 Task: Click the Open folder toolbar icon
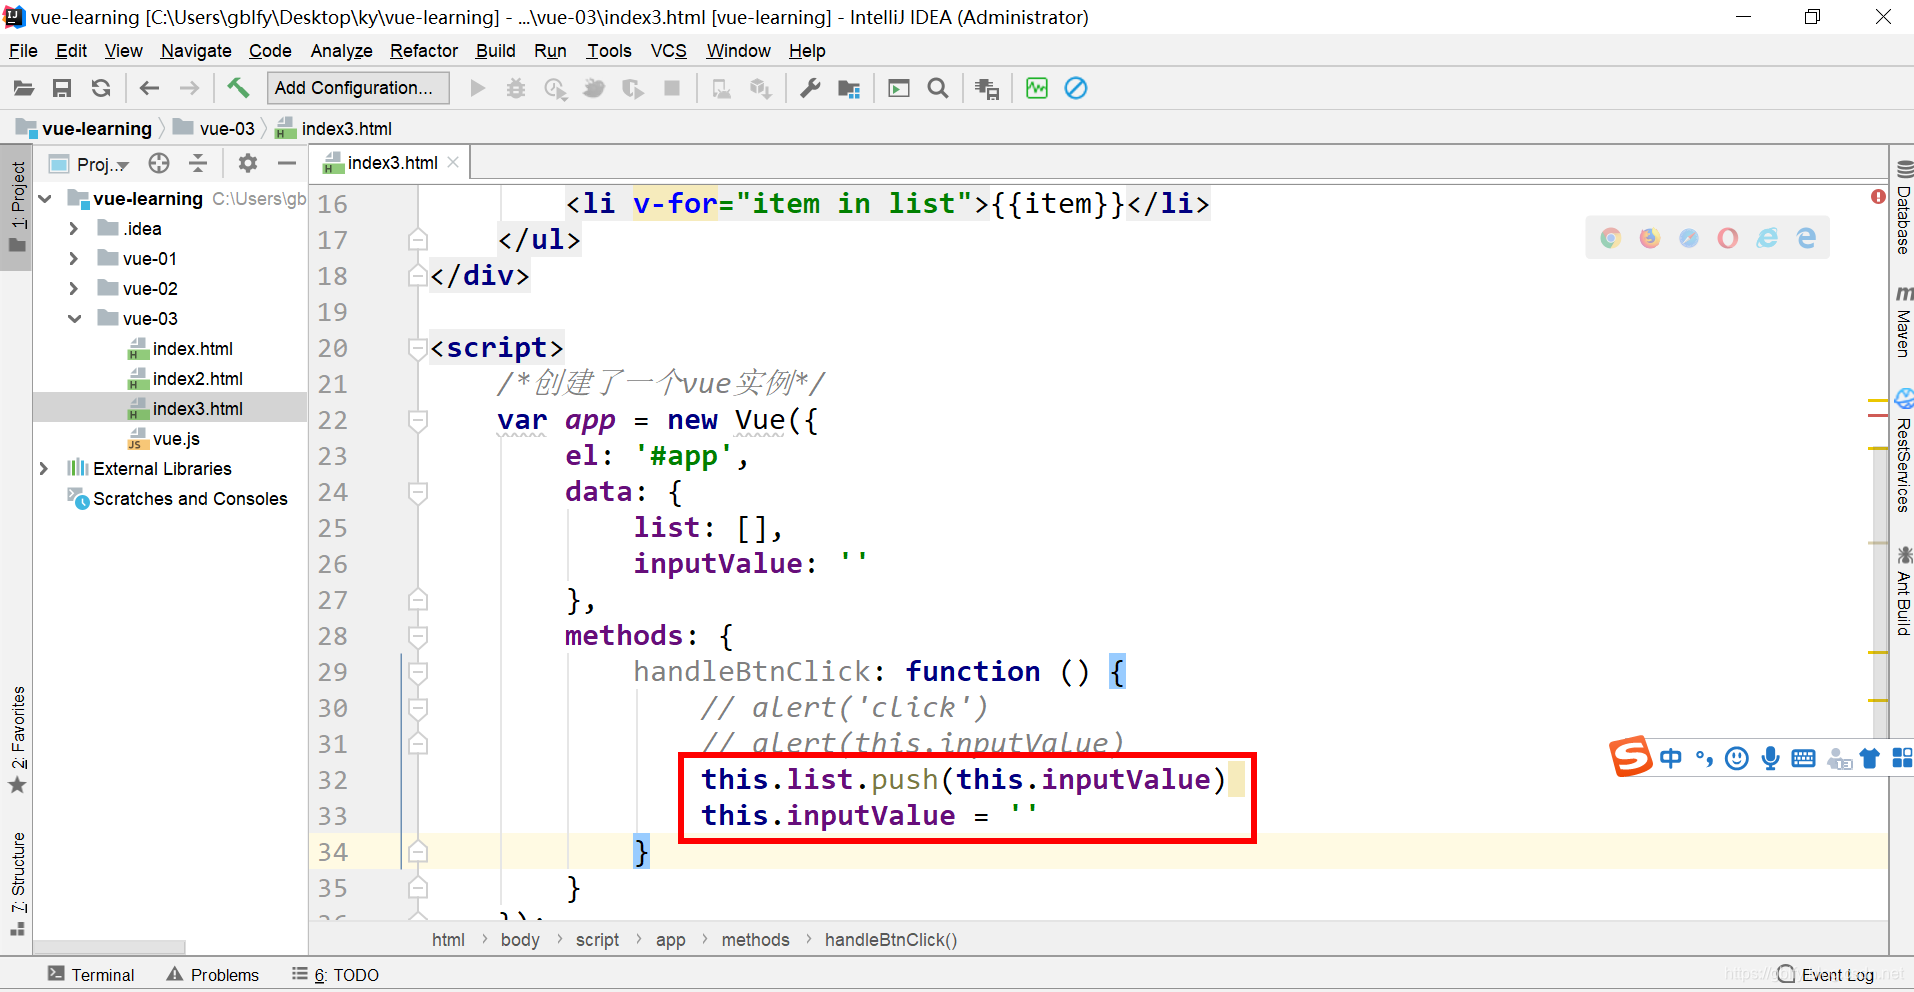coord(24,88)
